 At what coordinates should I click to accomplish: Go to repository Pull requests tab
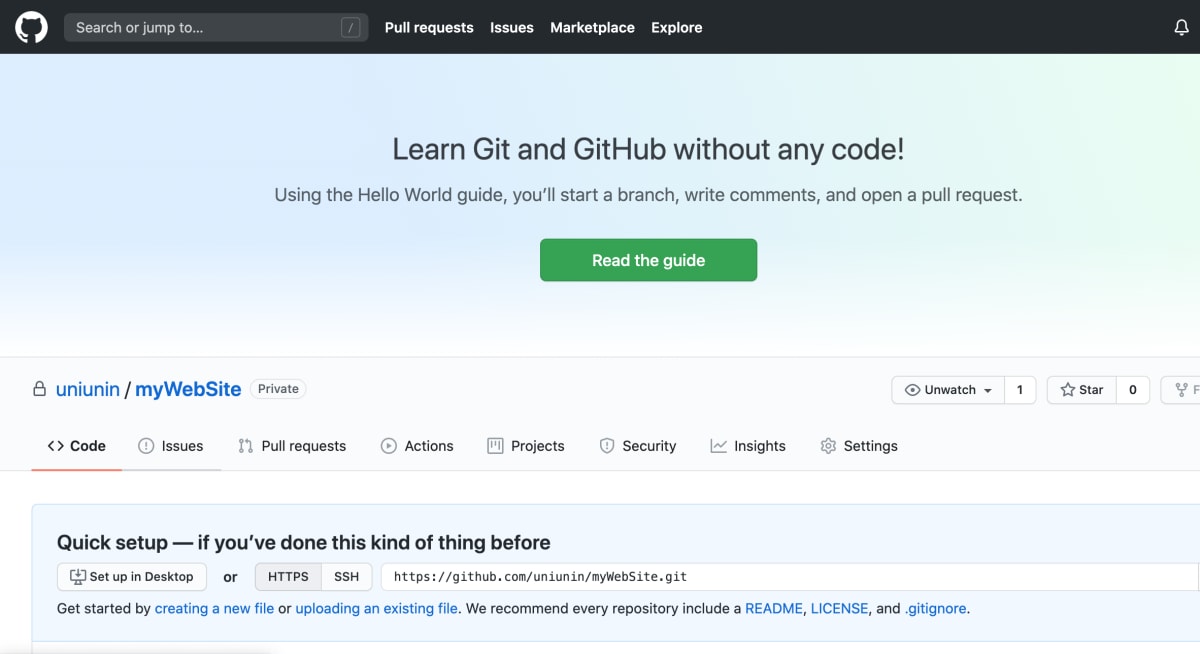pos(292,446)
